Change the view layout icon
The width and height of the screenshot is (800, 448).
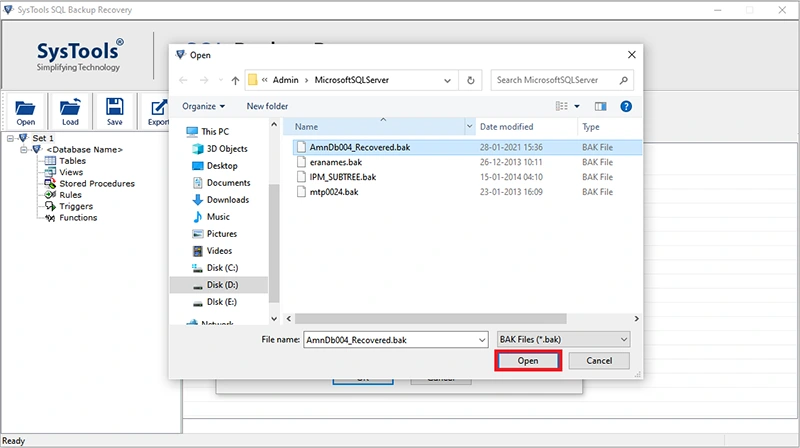pyautogui.click(x=561, y=106)
